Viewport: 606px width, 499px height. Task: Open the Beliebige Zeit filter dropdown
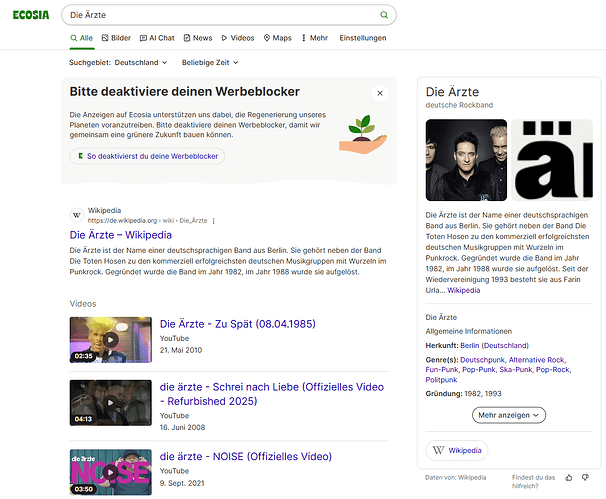coord(210,62)
